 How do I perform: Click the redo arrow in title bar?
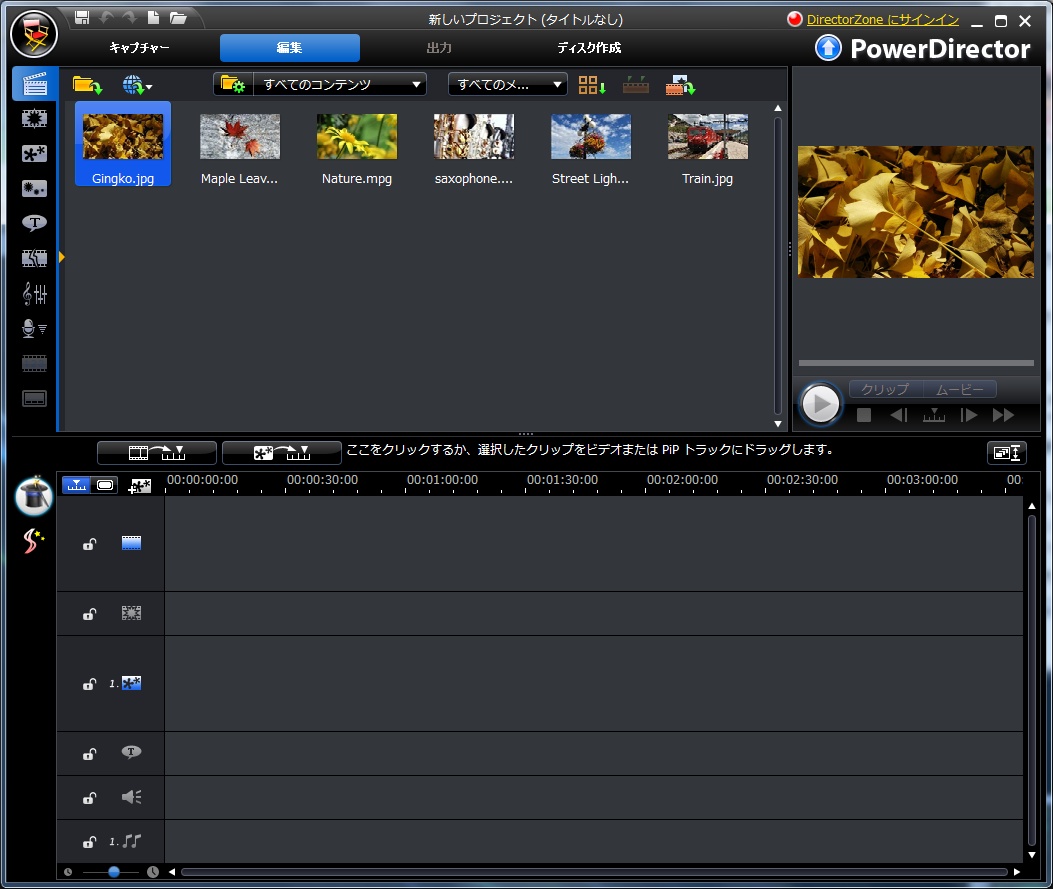[x=130, y=17]
